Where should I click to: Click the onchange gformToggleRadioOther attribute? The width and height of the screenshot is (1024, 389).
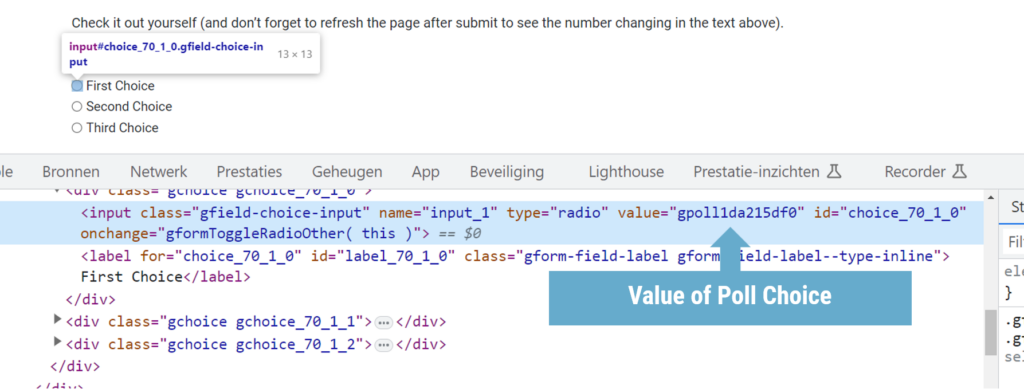click(255, 234)
